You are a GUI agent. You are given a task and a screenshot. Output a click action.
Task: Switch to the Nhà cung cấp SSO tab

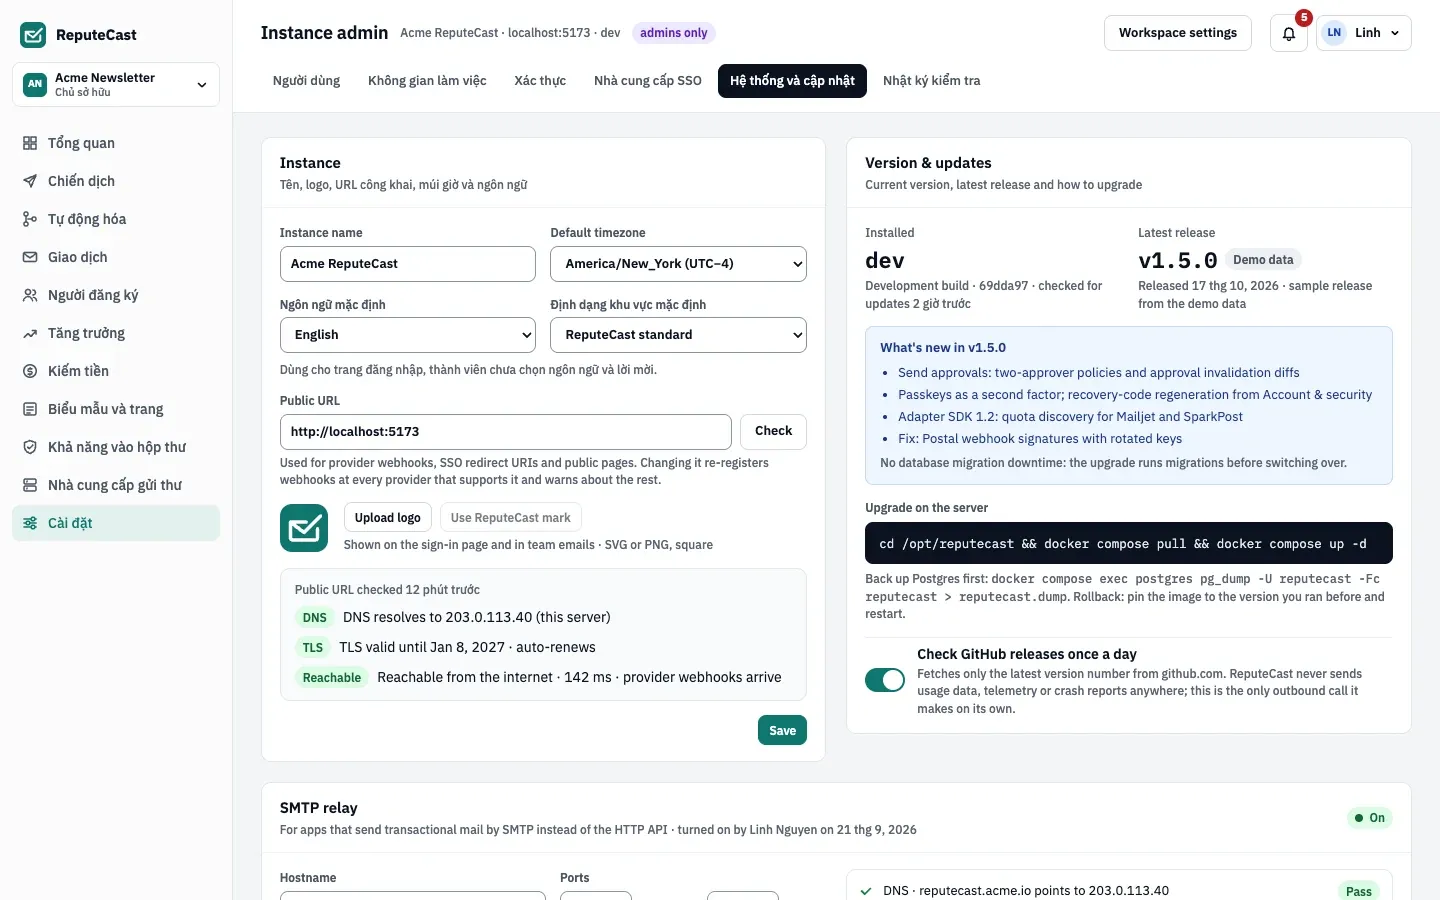coord(648,81)
